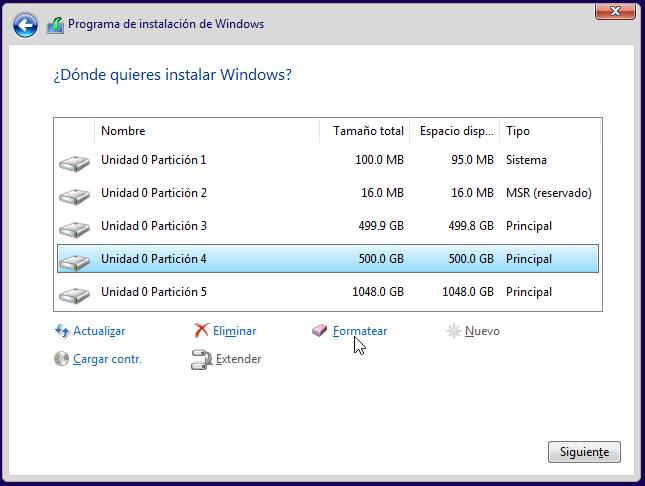Close the Windows setup window
Screen dimensions: 645x486
pos(615,11)
